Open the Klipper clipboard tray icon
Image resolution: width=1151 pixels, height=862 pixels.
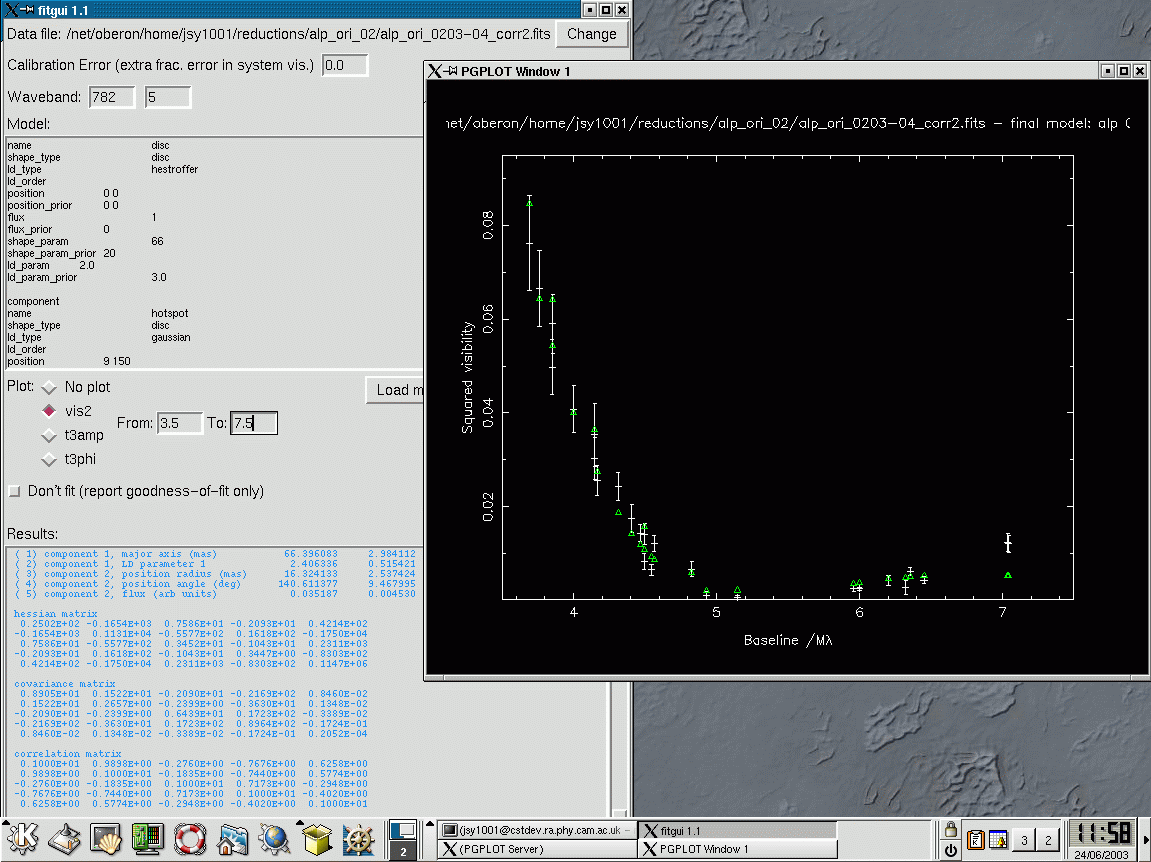(x=973, y=840)
